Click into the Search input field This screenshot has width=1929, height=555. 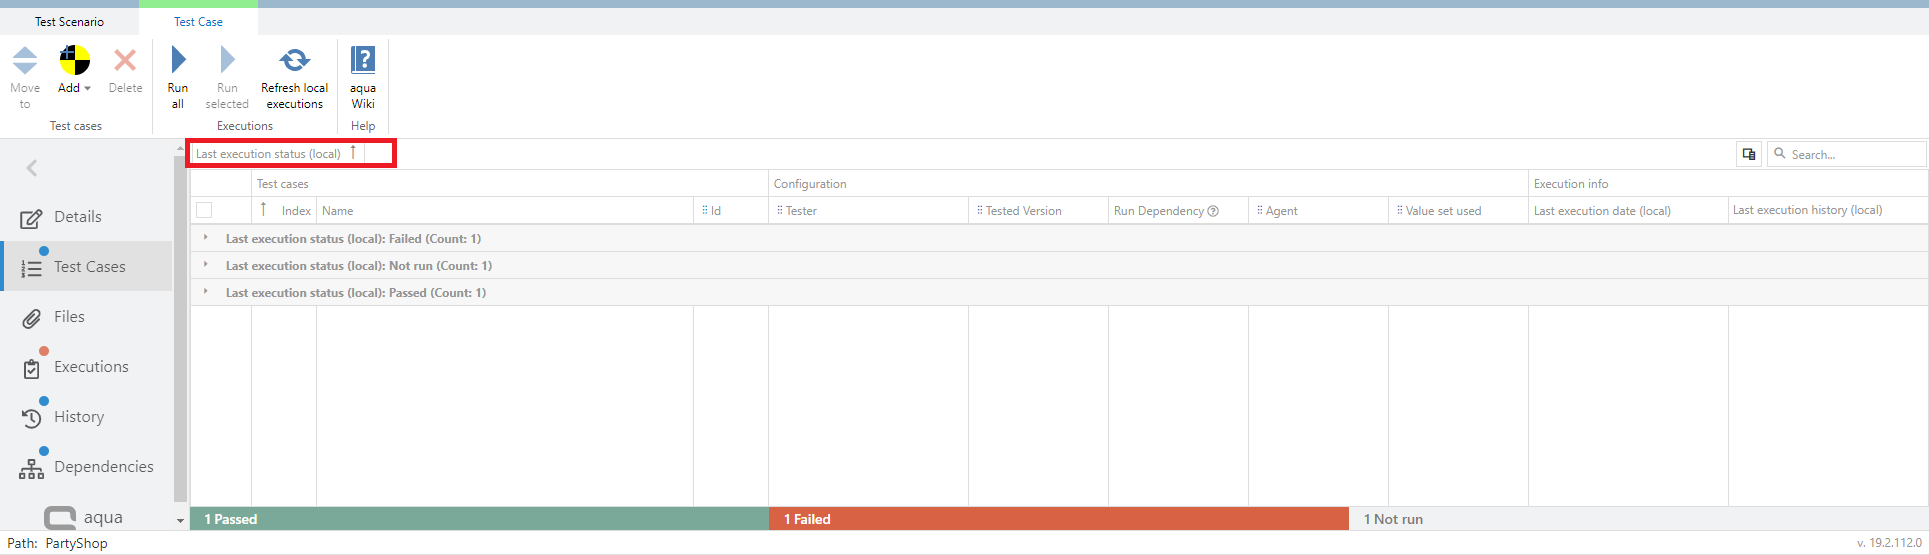tap(1853, 155)
